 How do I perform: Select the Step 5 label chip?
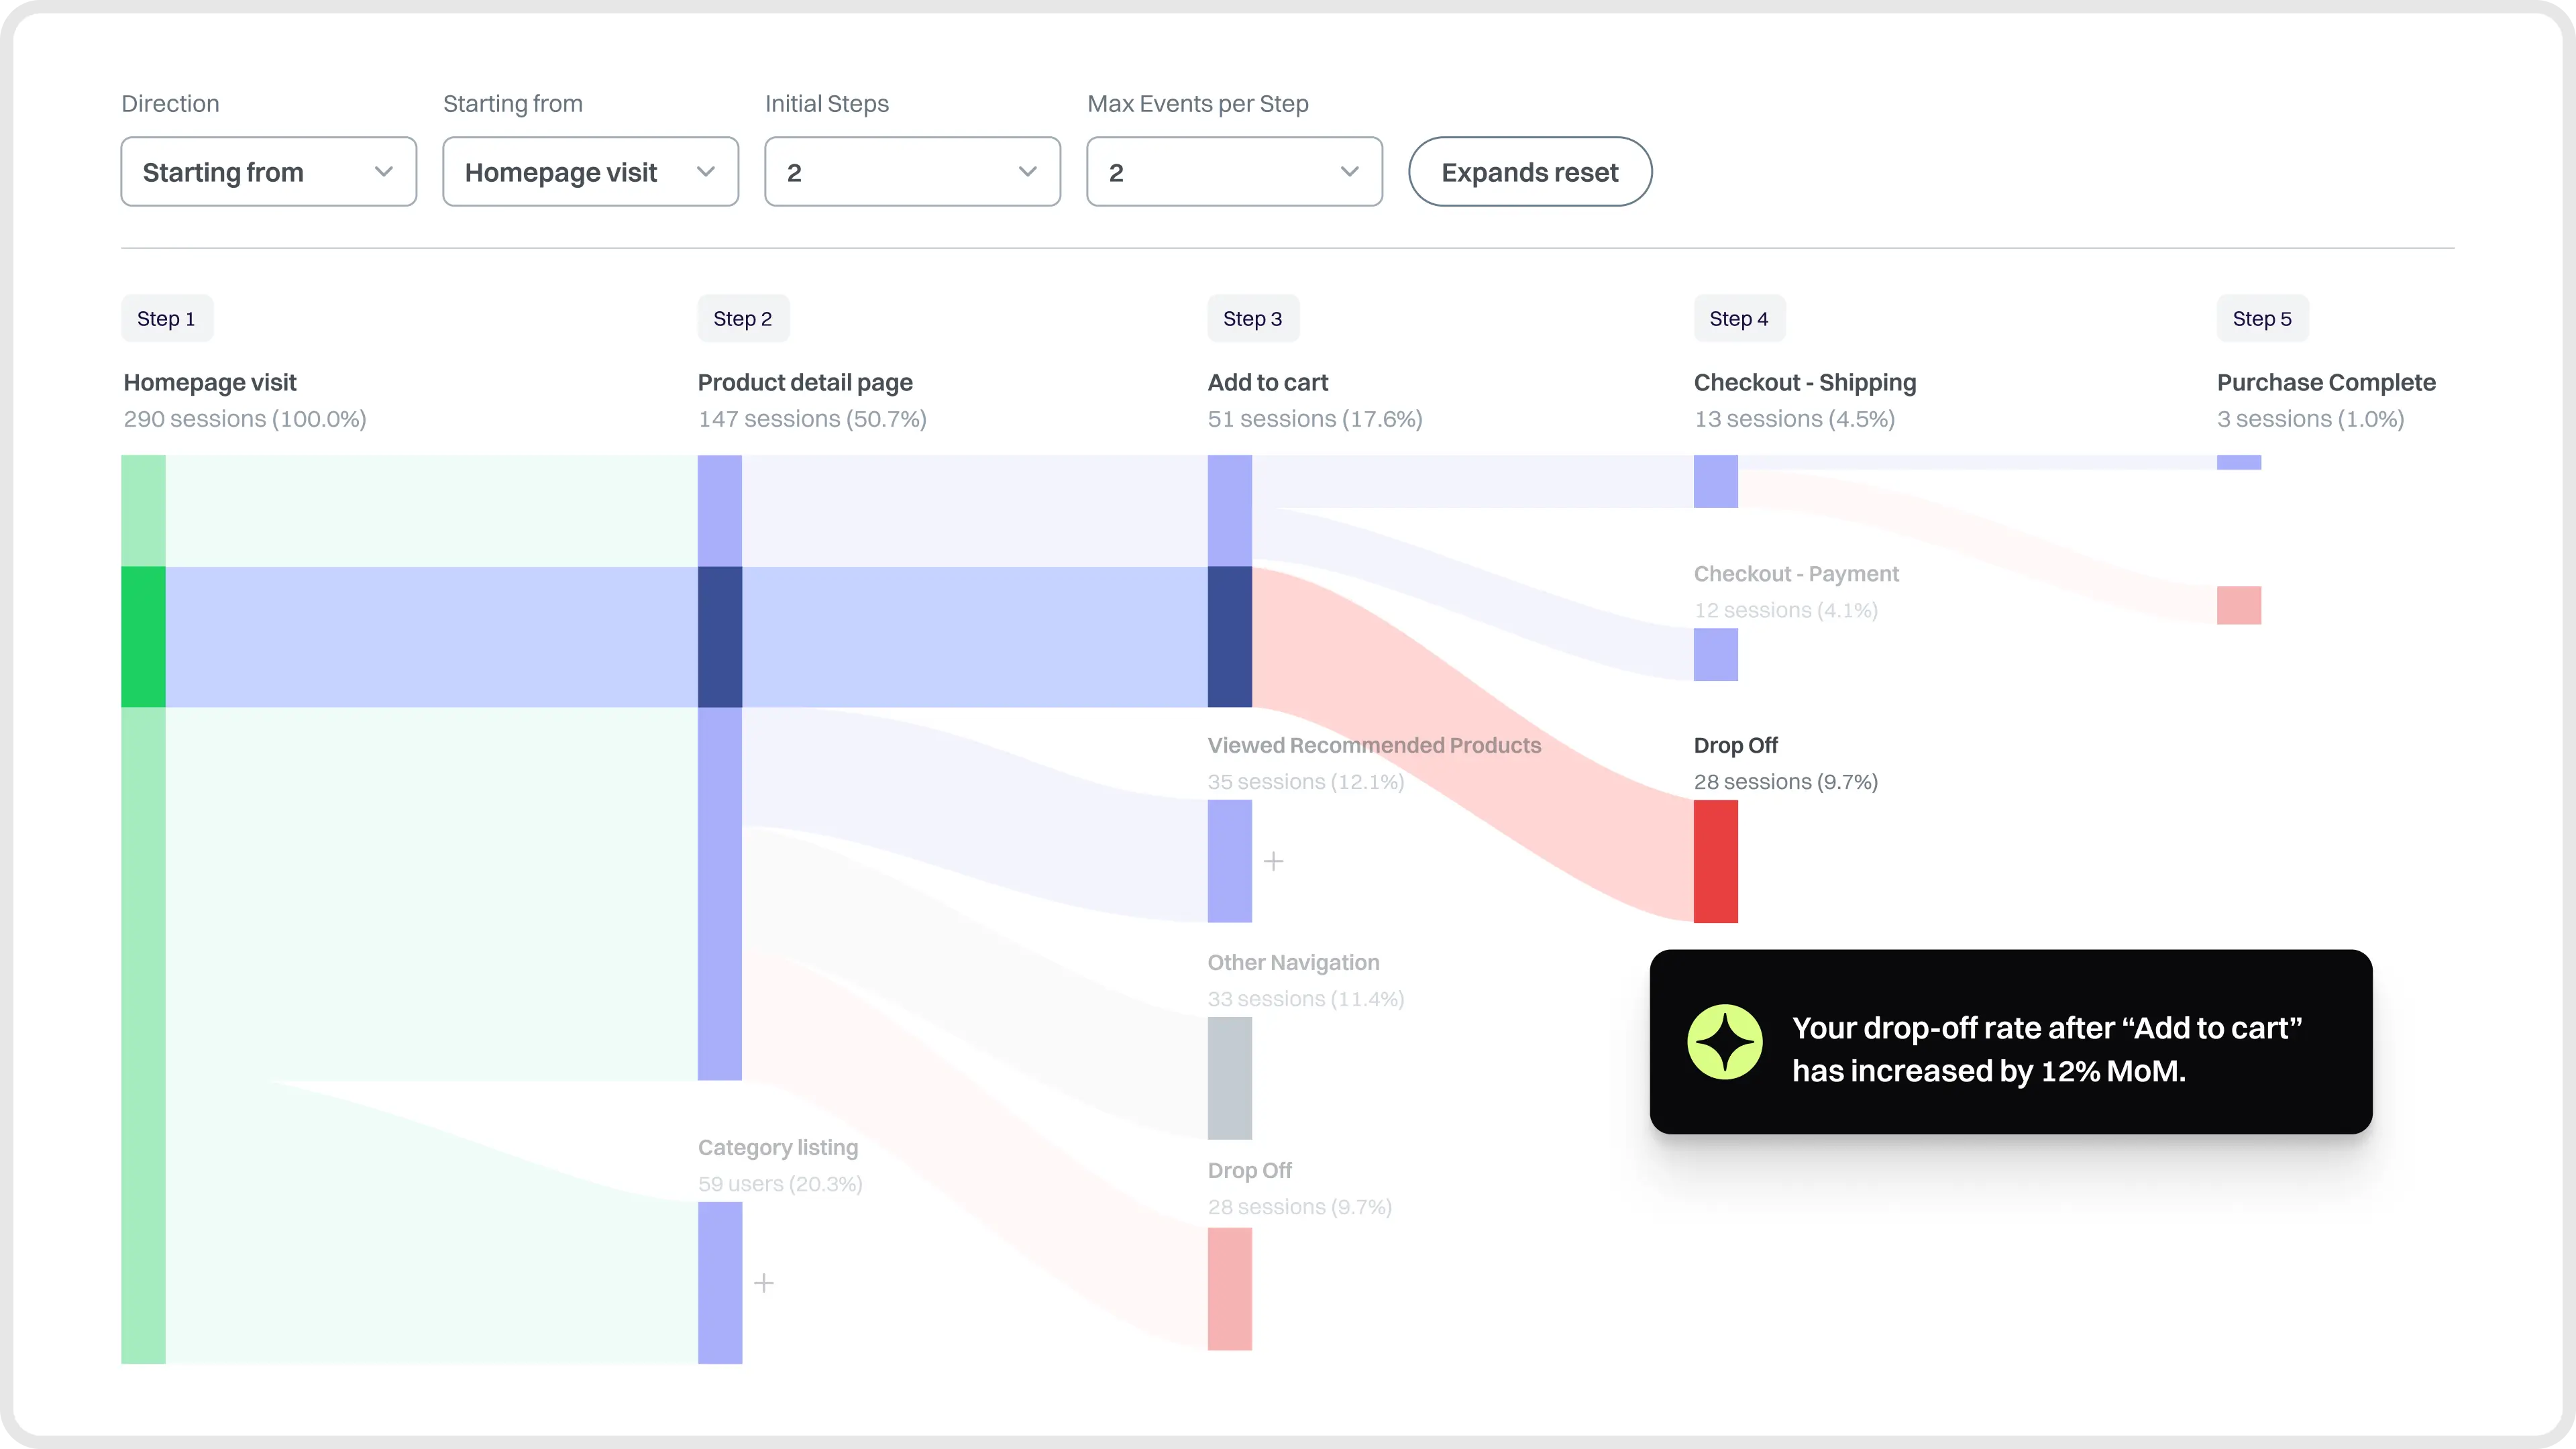pos(2262,318)
